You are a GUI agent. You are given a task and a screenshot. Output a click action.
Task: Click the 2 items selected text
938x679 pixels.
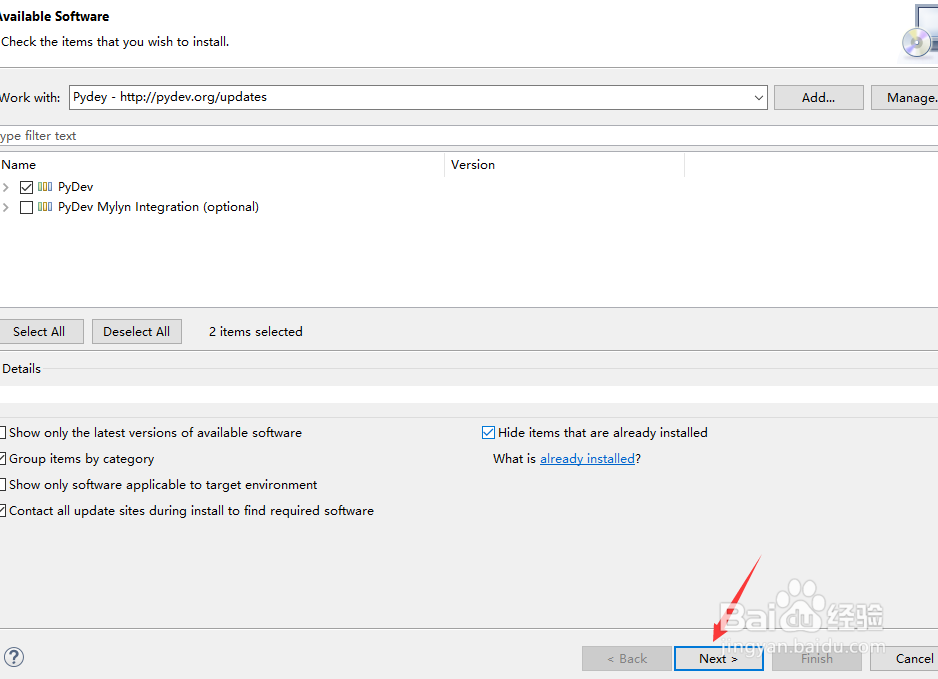pyautogui.click(x=255, y=331)
